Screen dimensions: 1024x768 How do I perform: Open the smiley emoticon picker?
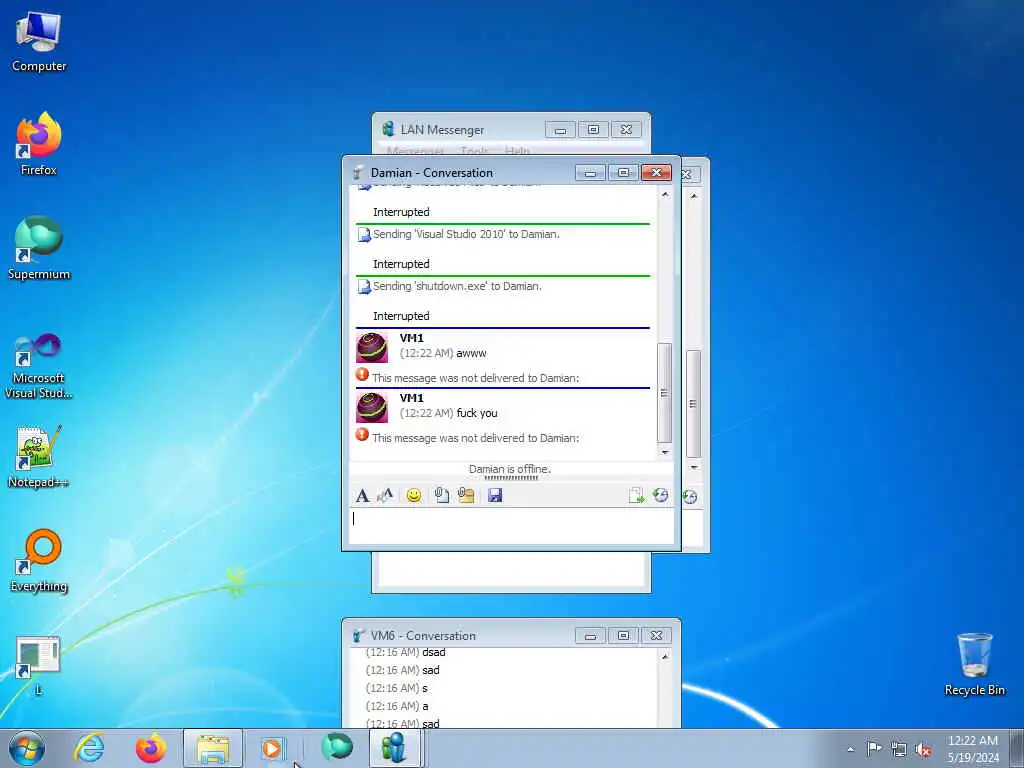click(413, 496)
